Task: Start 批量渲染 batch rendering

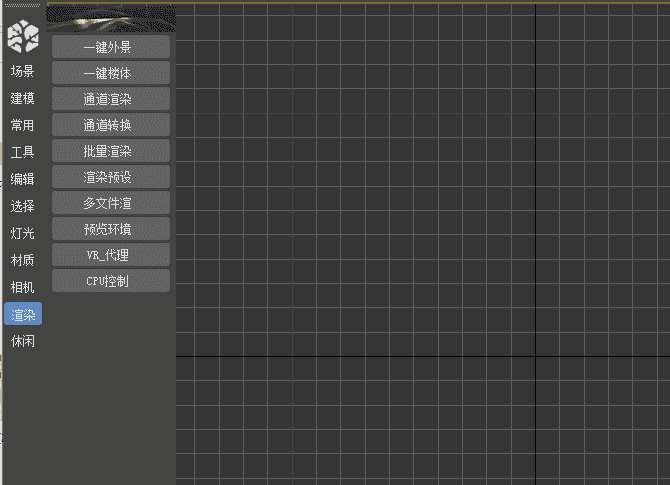Action: pyautogui.click(x=111, y=151)
